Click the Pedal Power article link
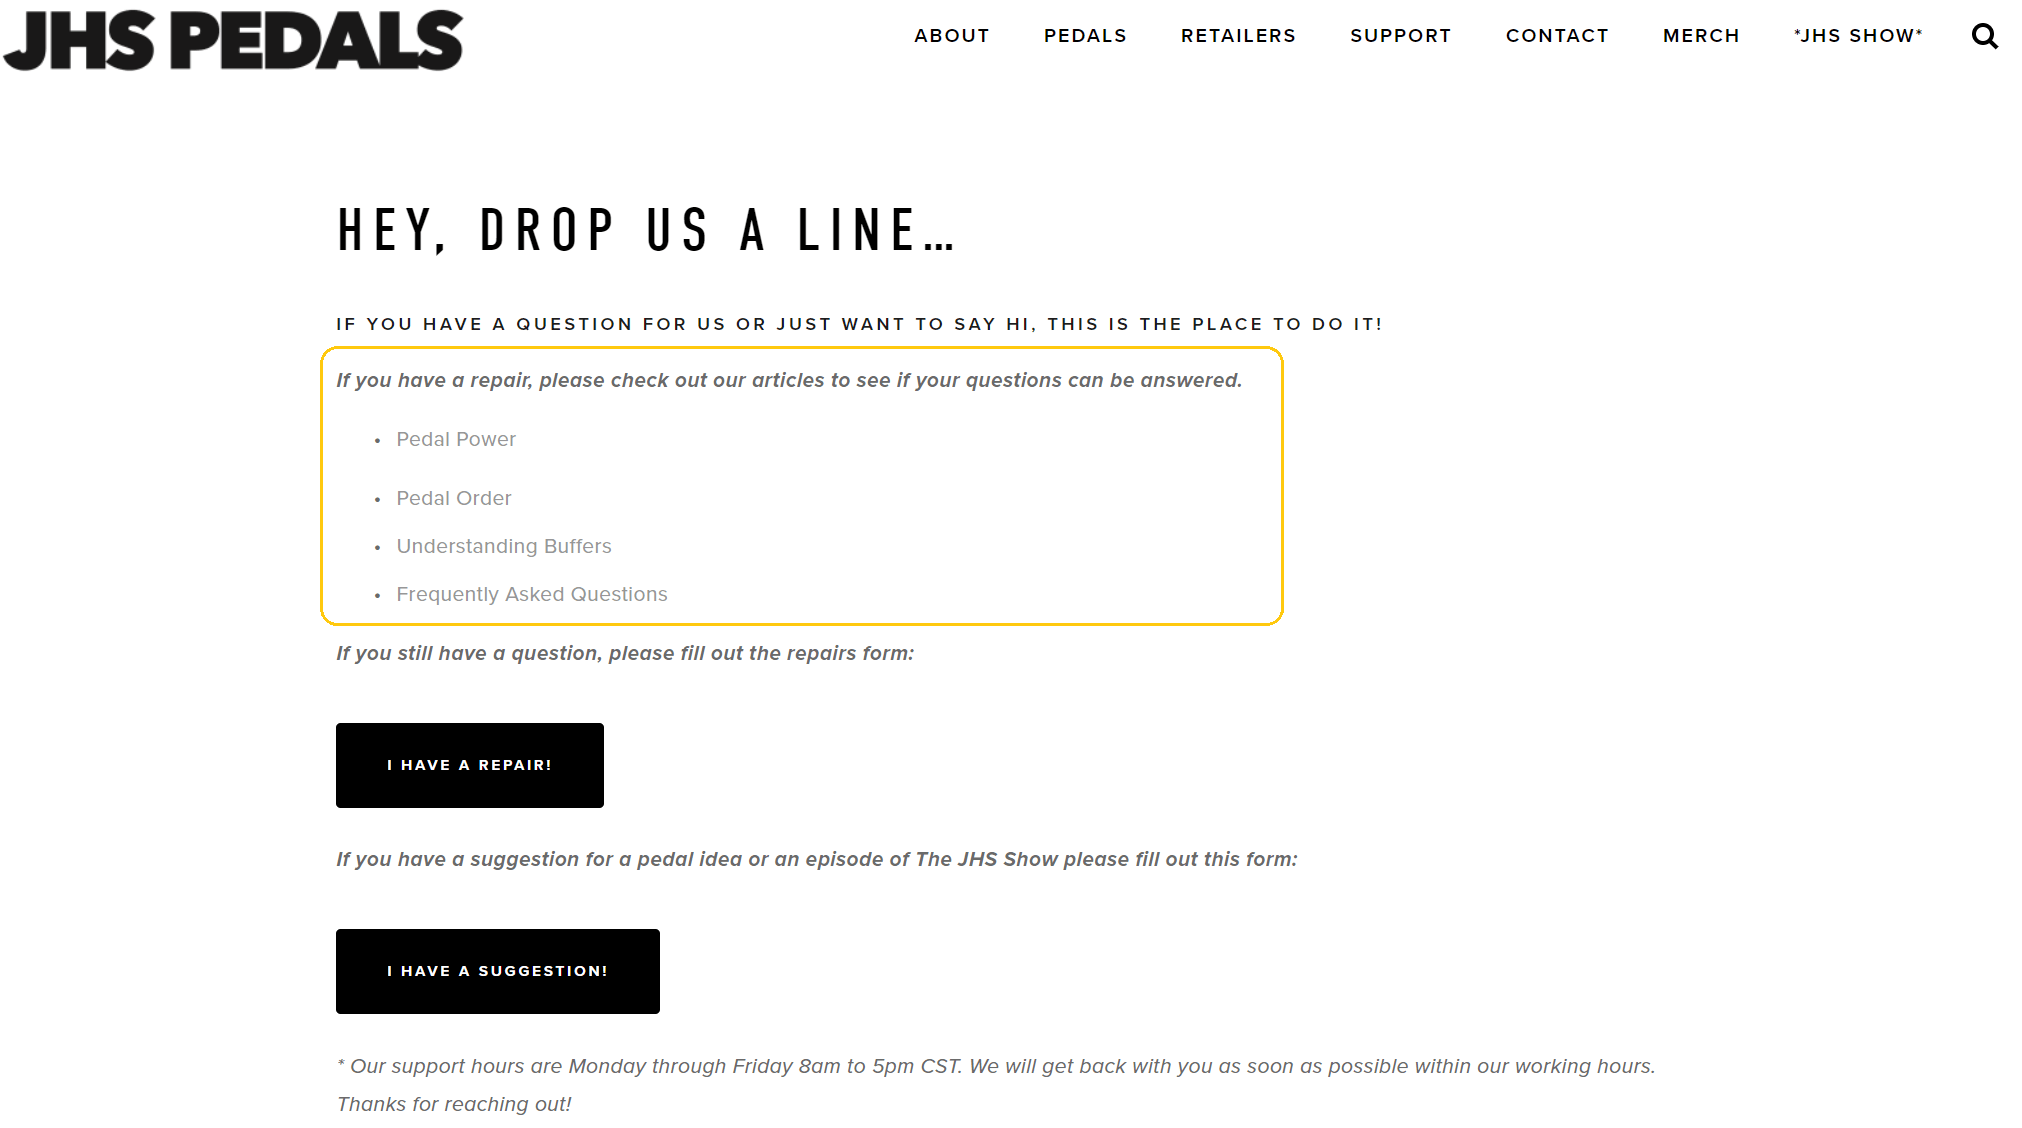The image size is (2022, 1128). (456, 439)
